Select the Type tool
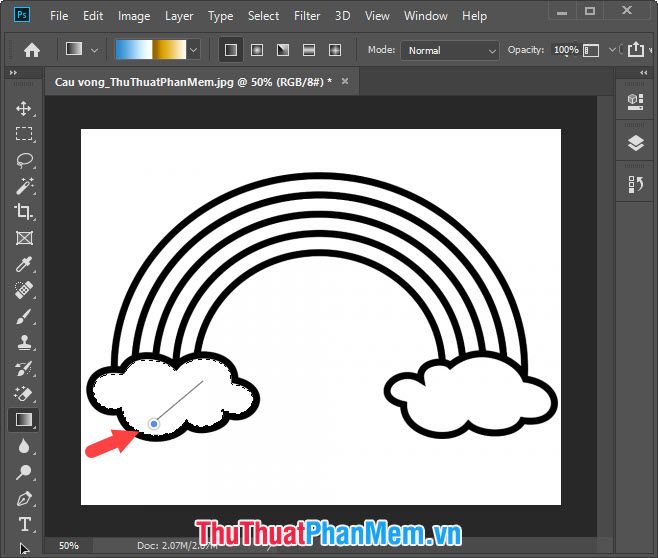 [24, 524]
